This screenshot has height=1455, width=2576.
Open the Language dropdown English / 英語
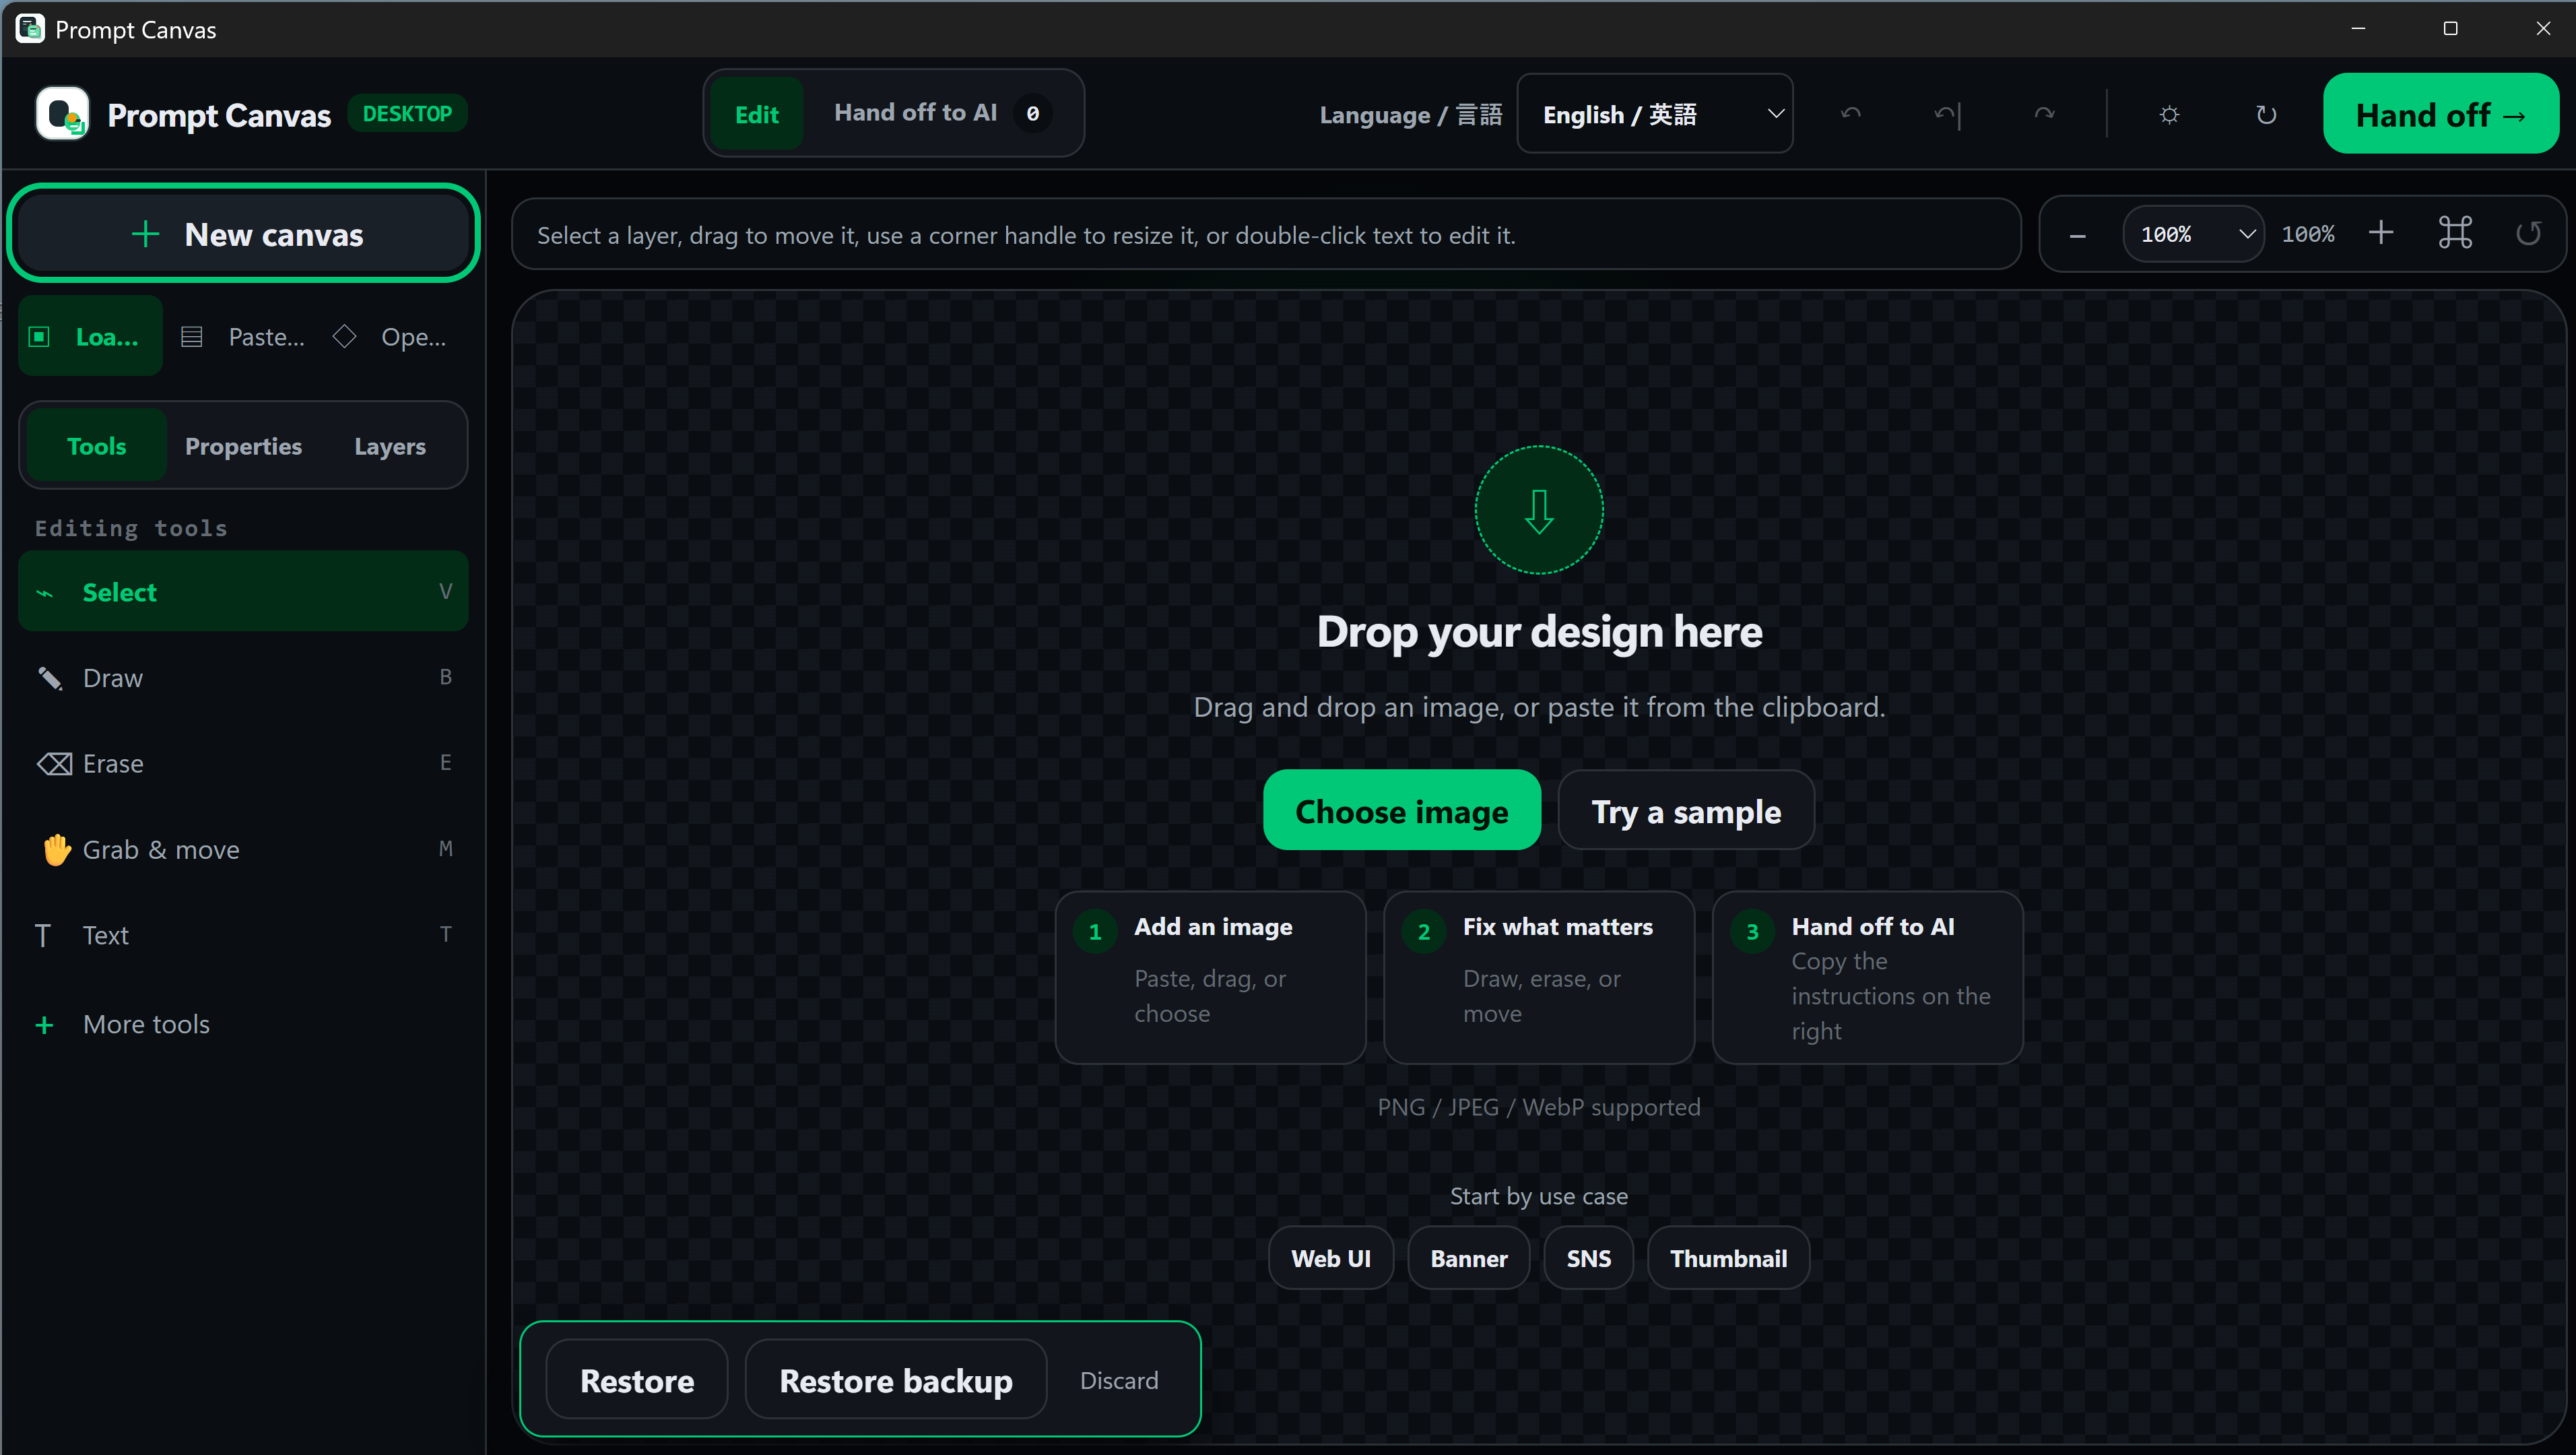pos(1655,114)
